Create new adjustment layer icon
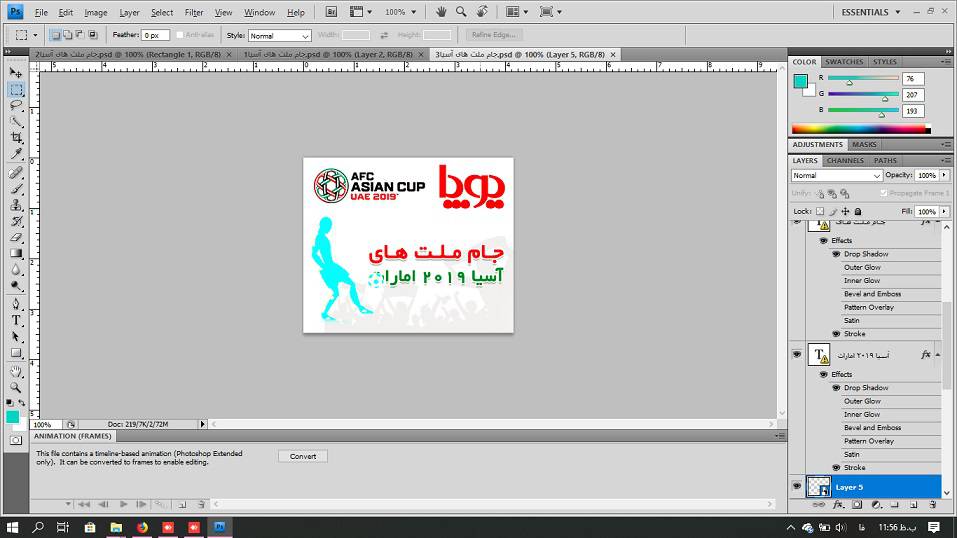The width and height of the screenshot is (957, 538). pyautogui.click(x=876, y=504)
